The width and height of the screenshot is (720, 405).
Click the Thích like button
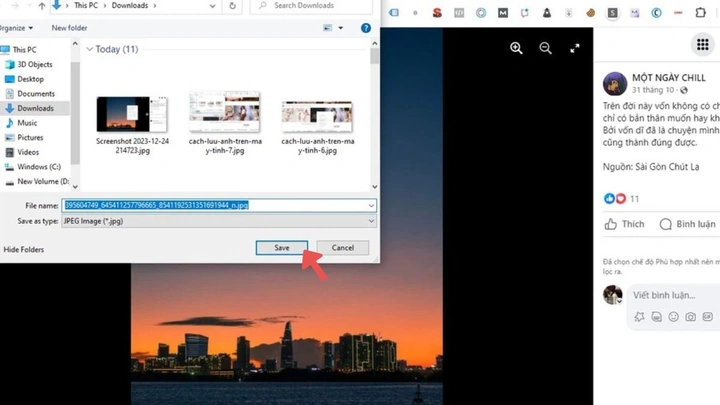pos(624,224)
